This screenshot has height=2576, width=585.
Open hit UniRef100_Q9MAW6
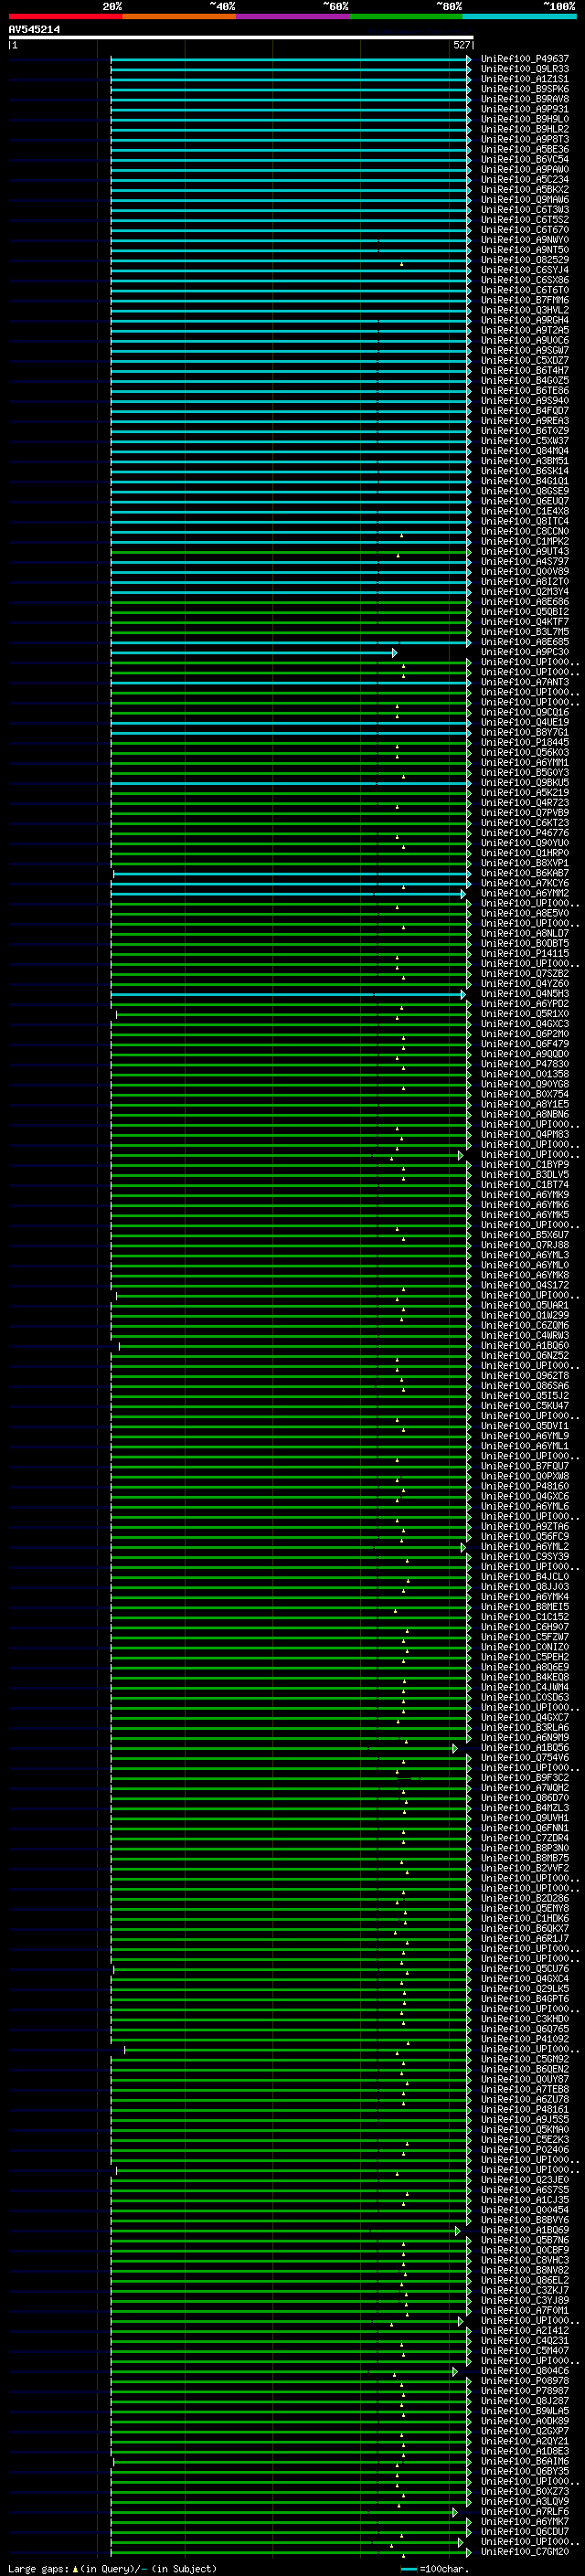pyautogui.click(x=524, y=200)
